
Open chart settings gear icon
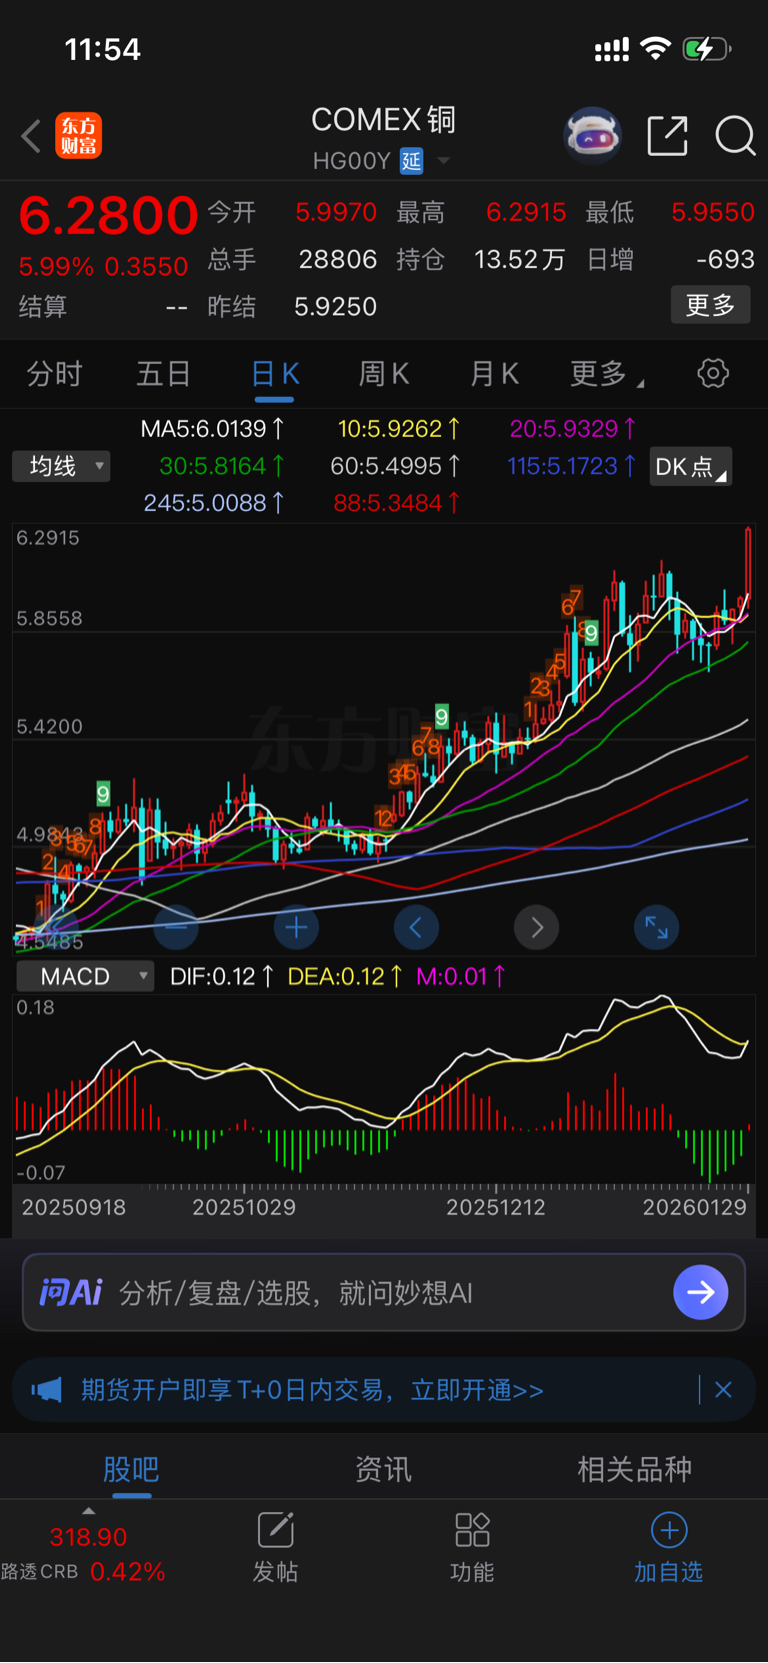(713, 374)
